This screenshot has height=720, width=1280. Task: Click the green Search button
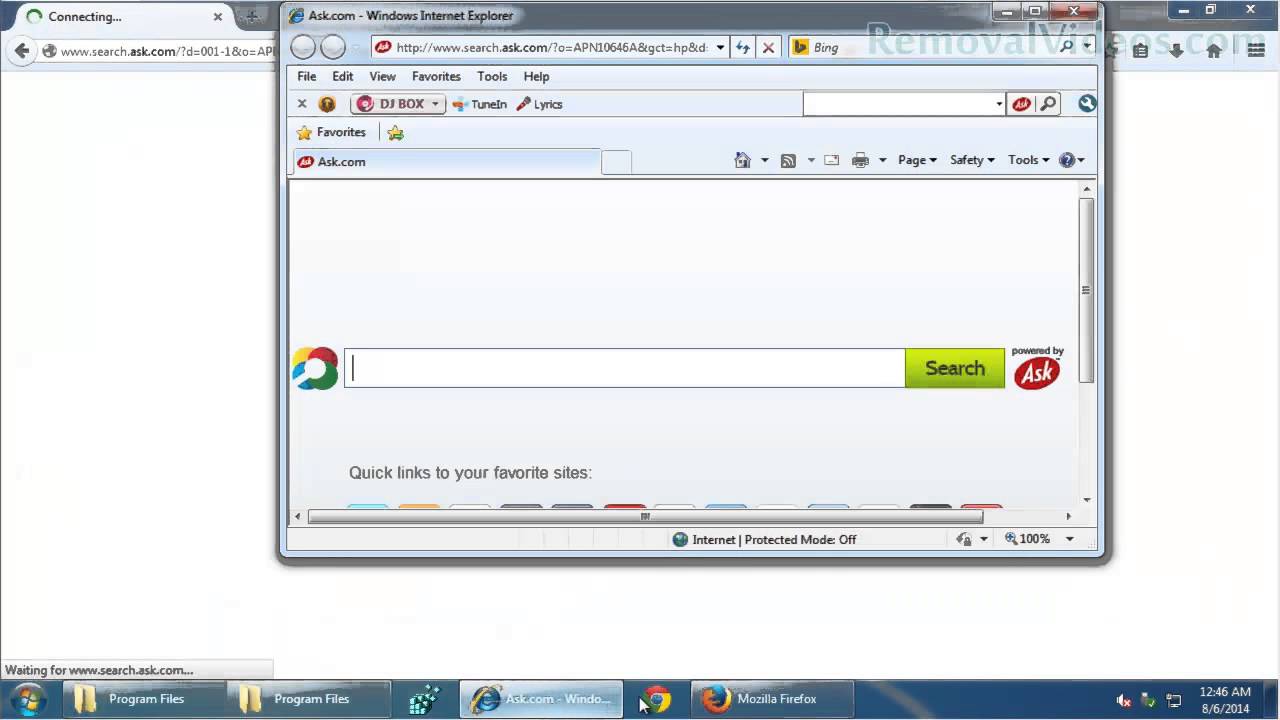point(955,368)
